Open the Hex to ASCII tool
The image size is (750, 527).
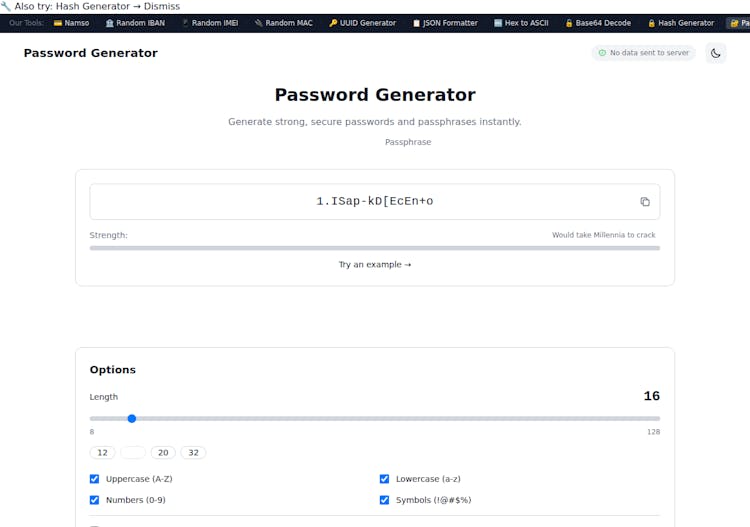(x=521, y=23)
